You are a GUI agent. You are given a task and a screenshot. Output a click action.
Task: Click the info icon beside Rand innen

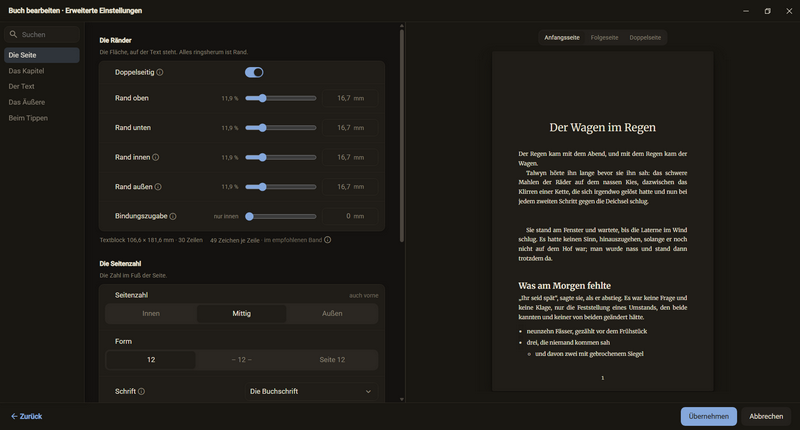pyautogui.click(x=156, y=157)
